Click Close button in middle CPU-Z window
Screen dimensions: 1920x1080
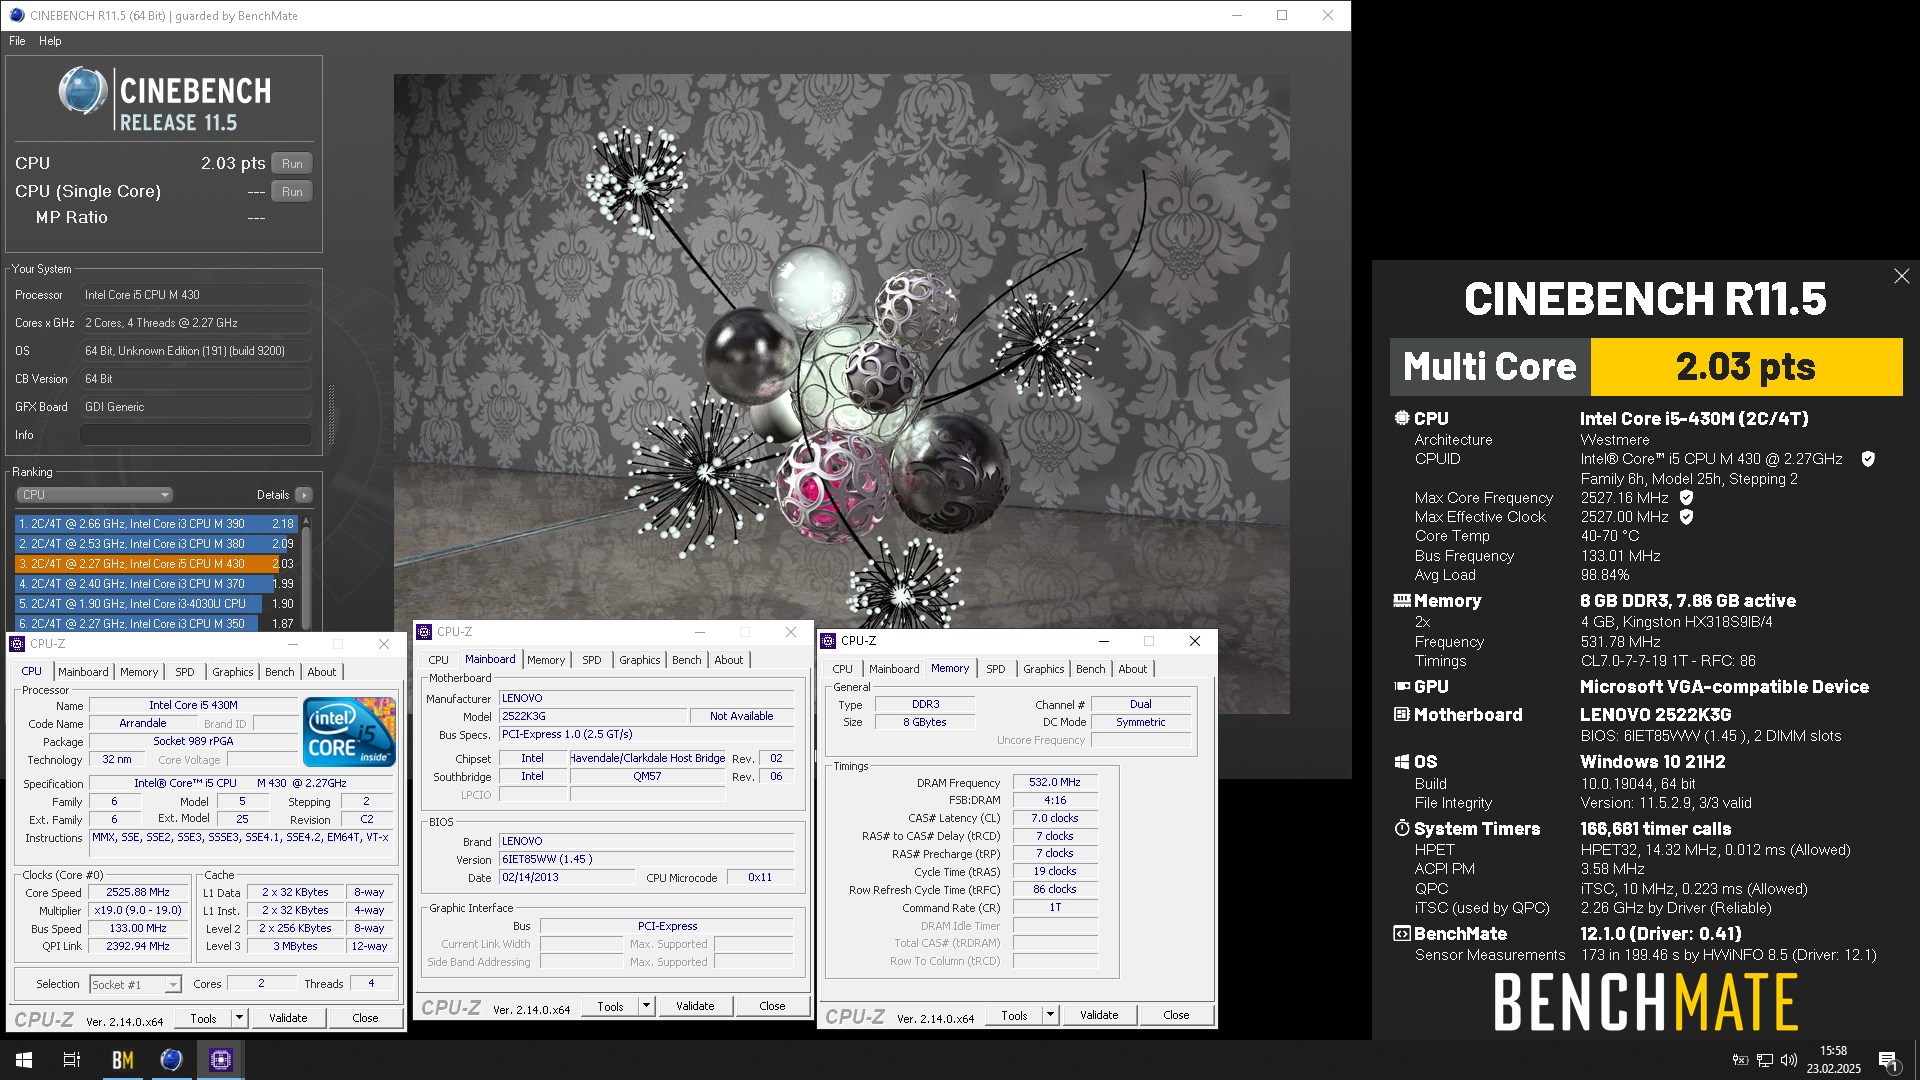point(772,1006)
